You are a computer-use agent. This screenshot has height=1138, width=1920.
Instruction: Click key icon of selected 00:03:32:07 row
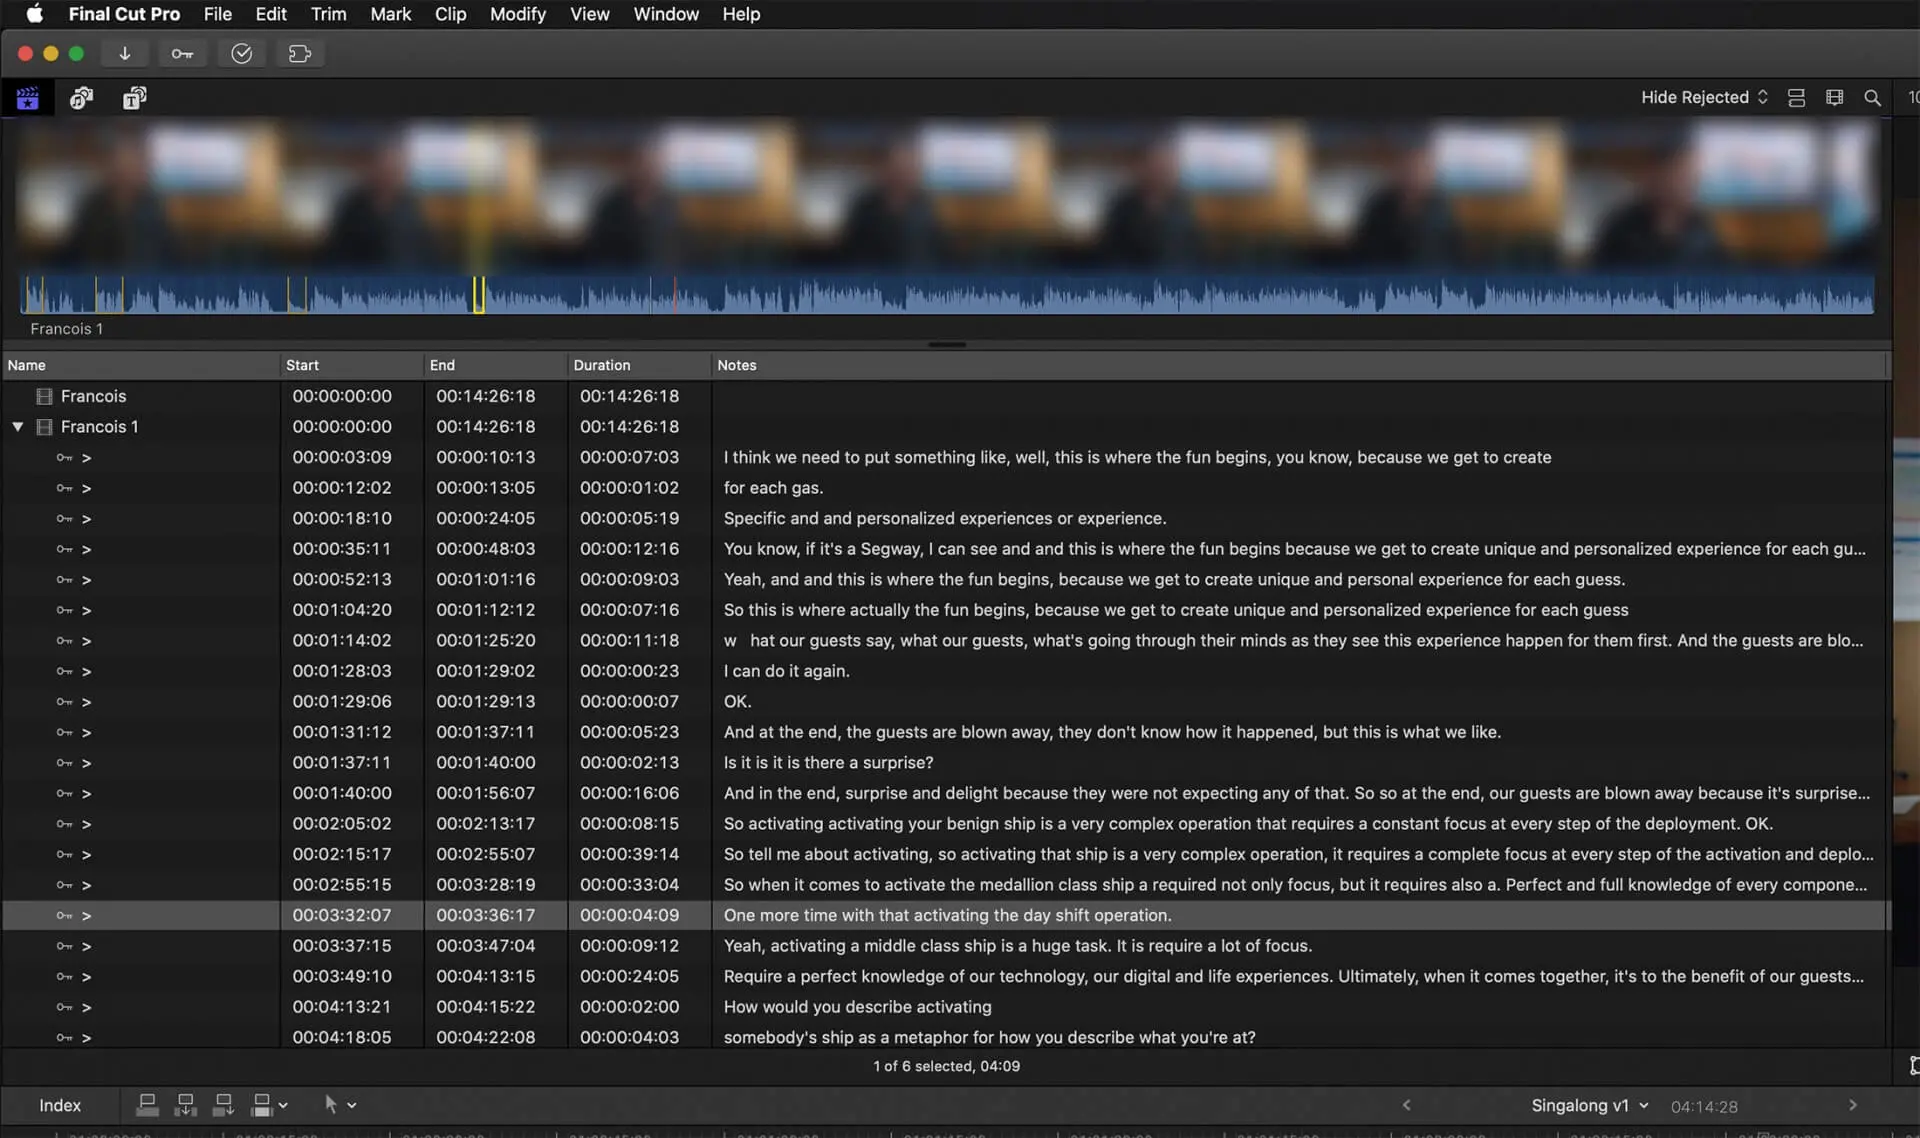(65, 916)
